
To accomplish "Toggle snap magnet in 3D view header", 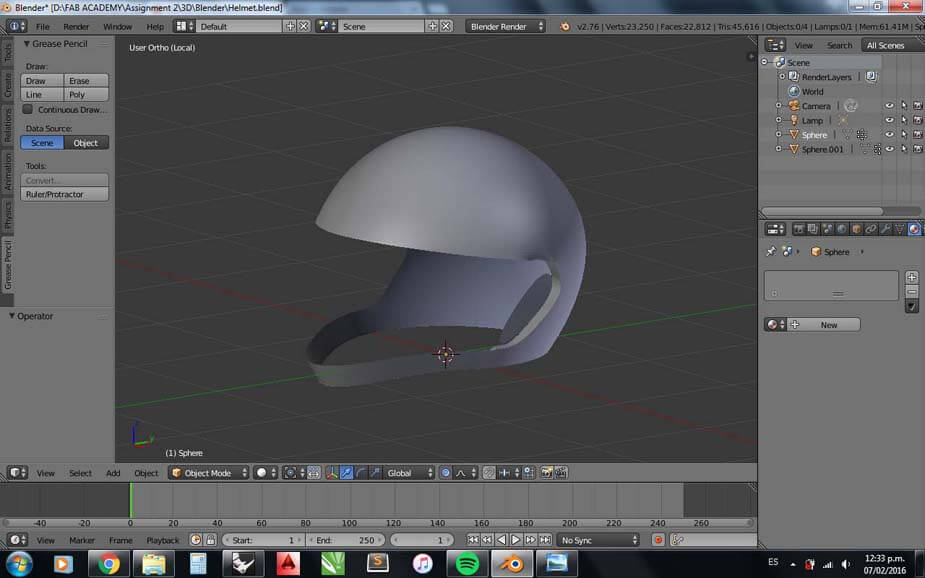I will coord(489,473).
